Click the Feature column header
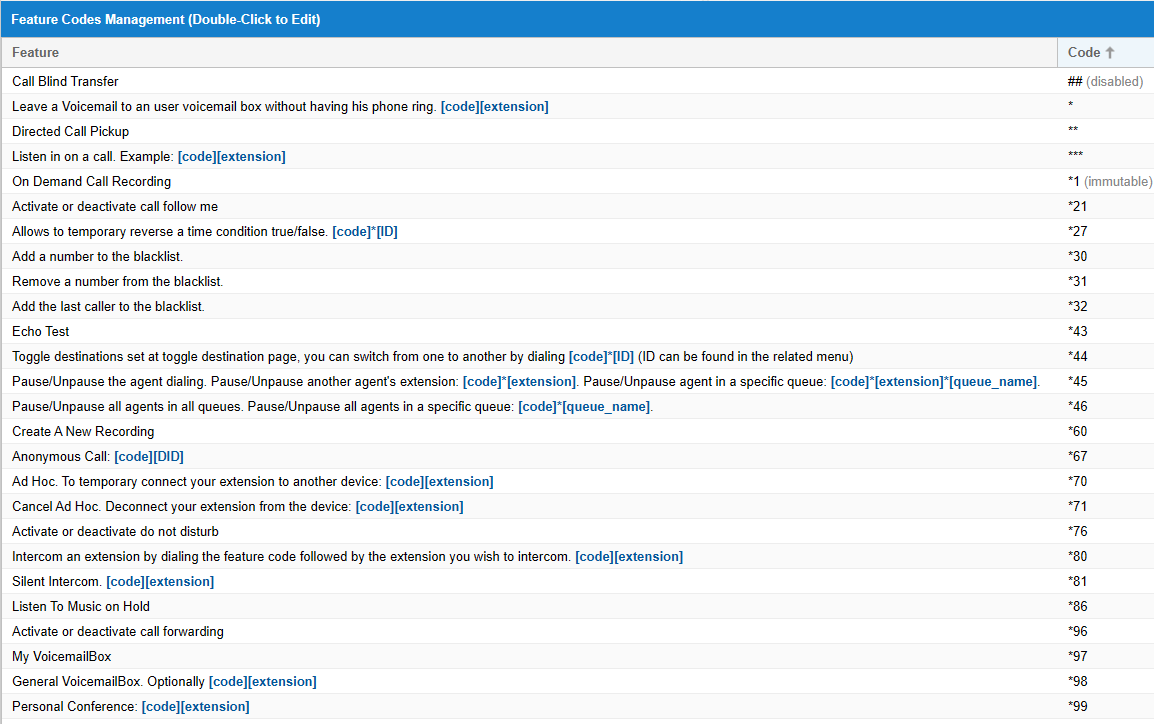The width and height of the screenshot is (1154, 724). (35, 52)
